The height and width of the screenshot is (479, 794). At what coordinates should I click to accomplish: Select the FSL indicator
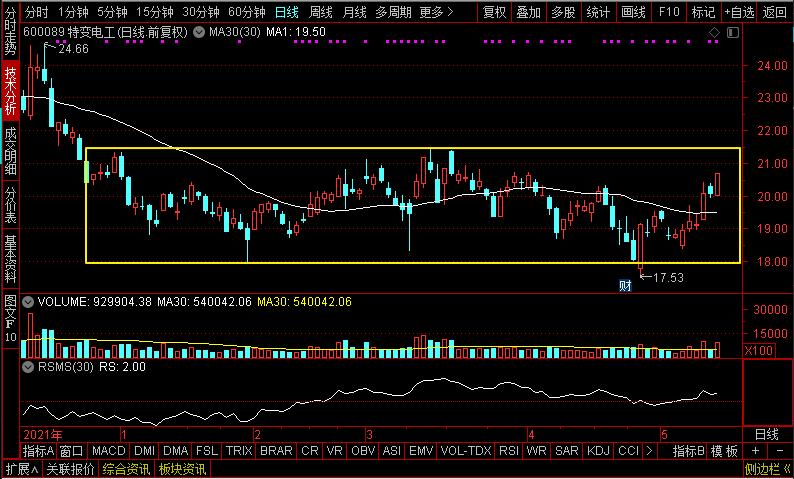(x=207, y=451)
